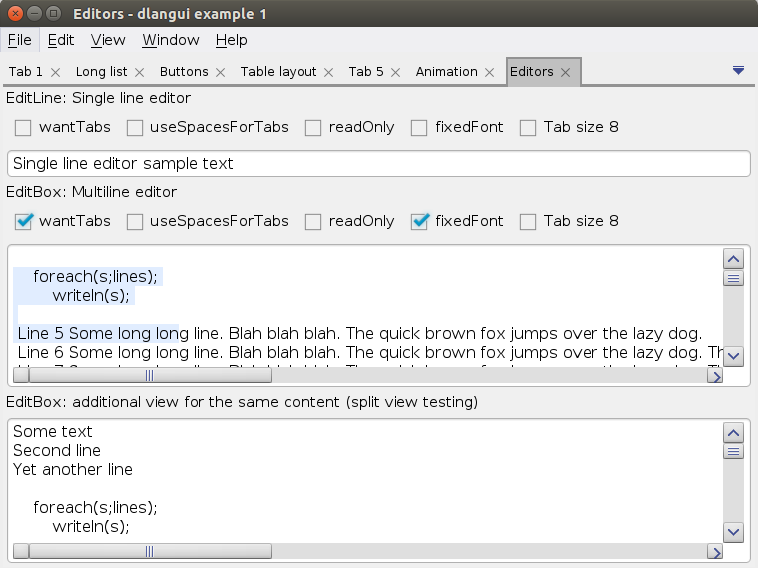This screenshot has width=758, height=568.
Task: Enable useSpacesForTabs for single line editor
Action: coord(134,128)
